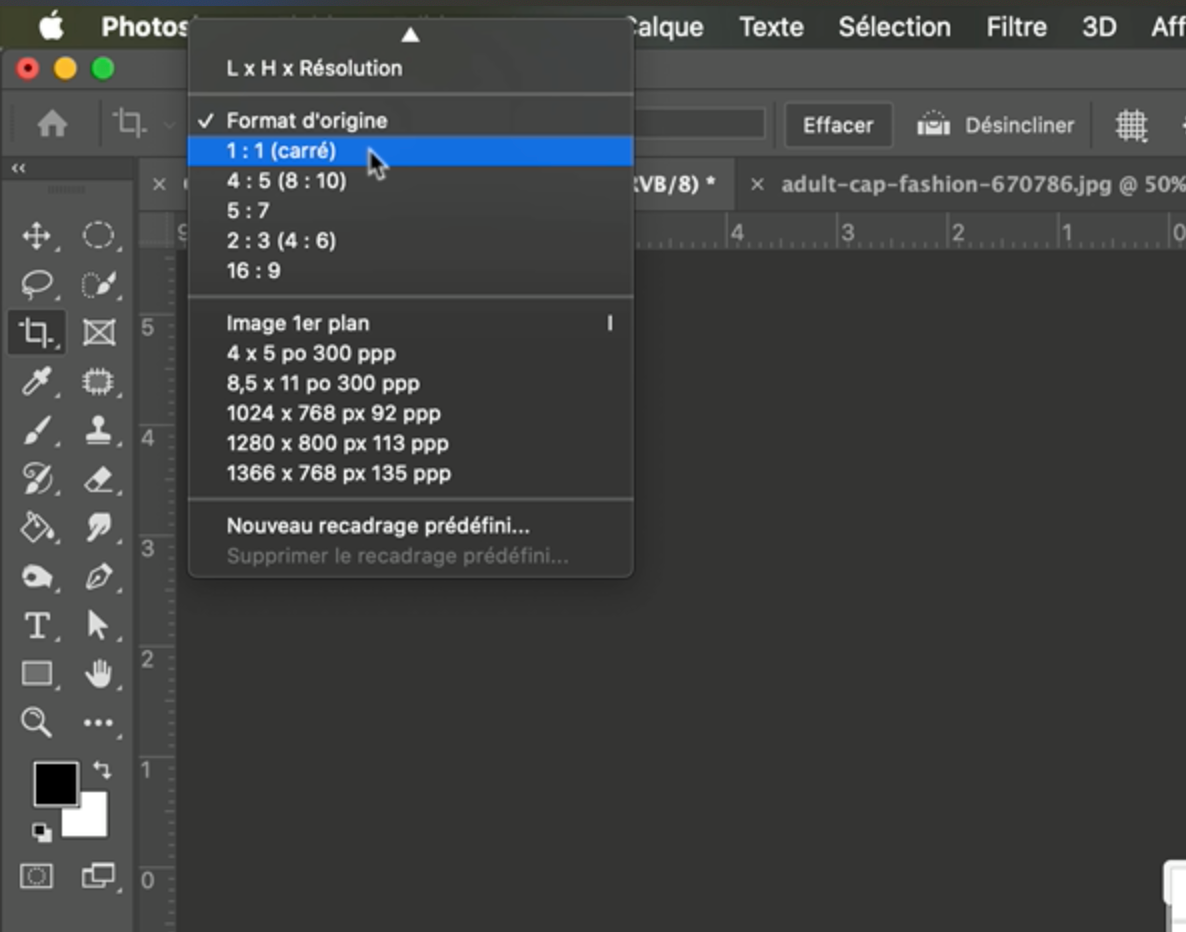
Task: Click Nouveau recadrage prédéfini...
Action: [x=410, y=526]
